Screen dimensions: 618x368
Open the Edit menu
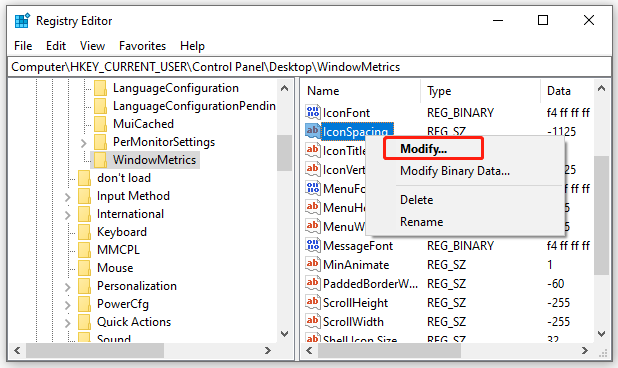tap(56, 46)
